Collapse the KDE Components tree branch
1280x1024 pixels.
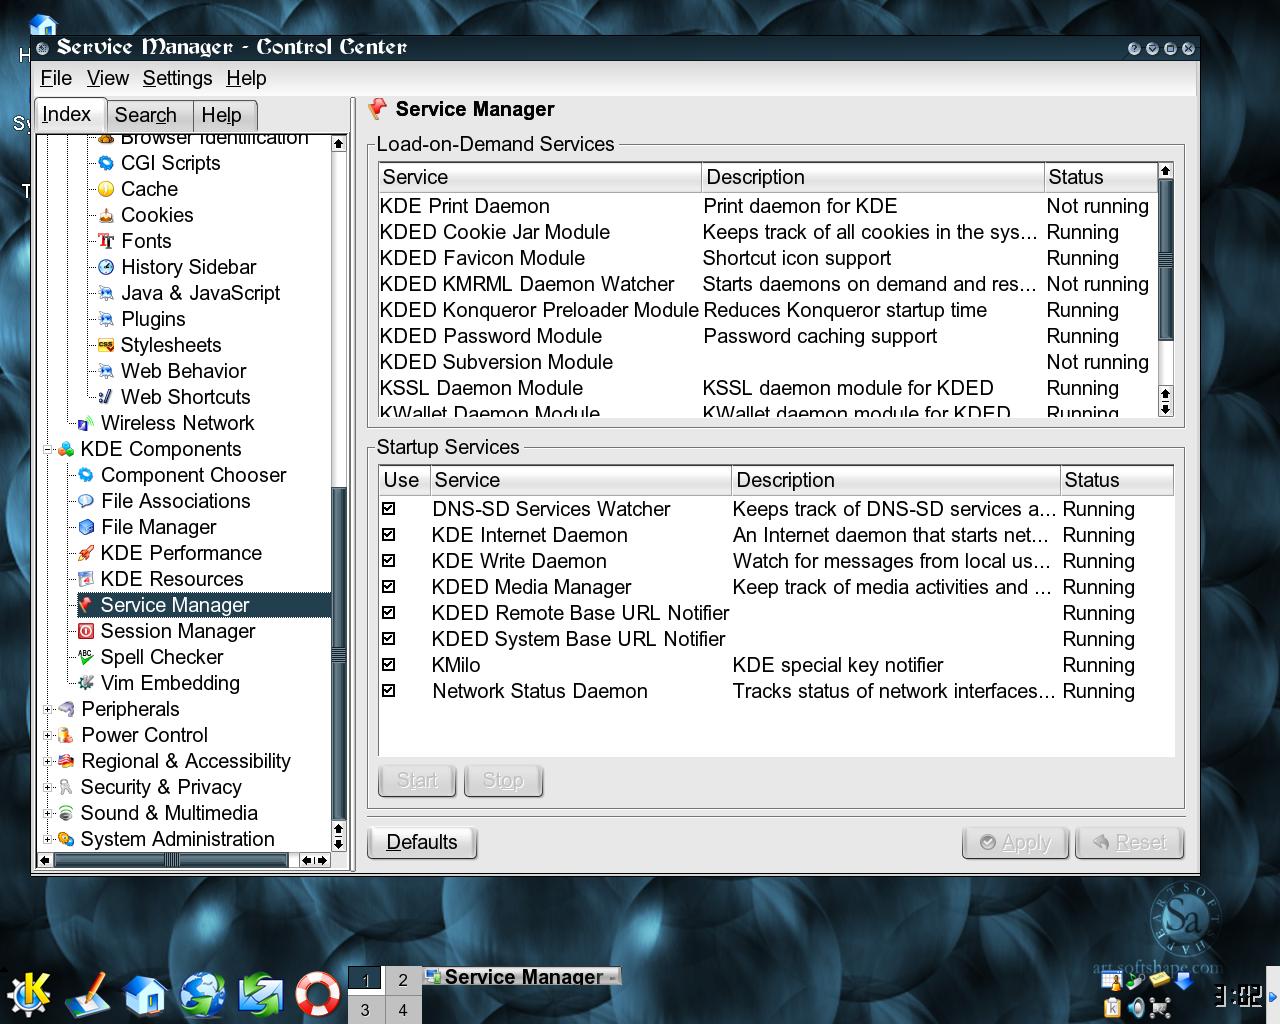click(x=48, y=449)
